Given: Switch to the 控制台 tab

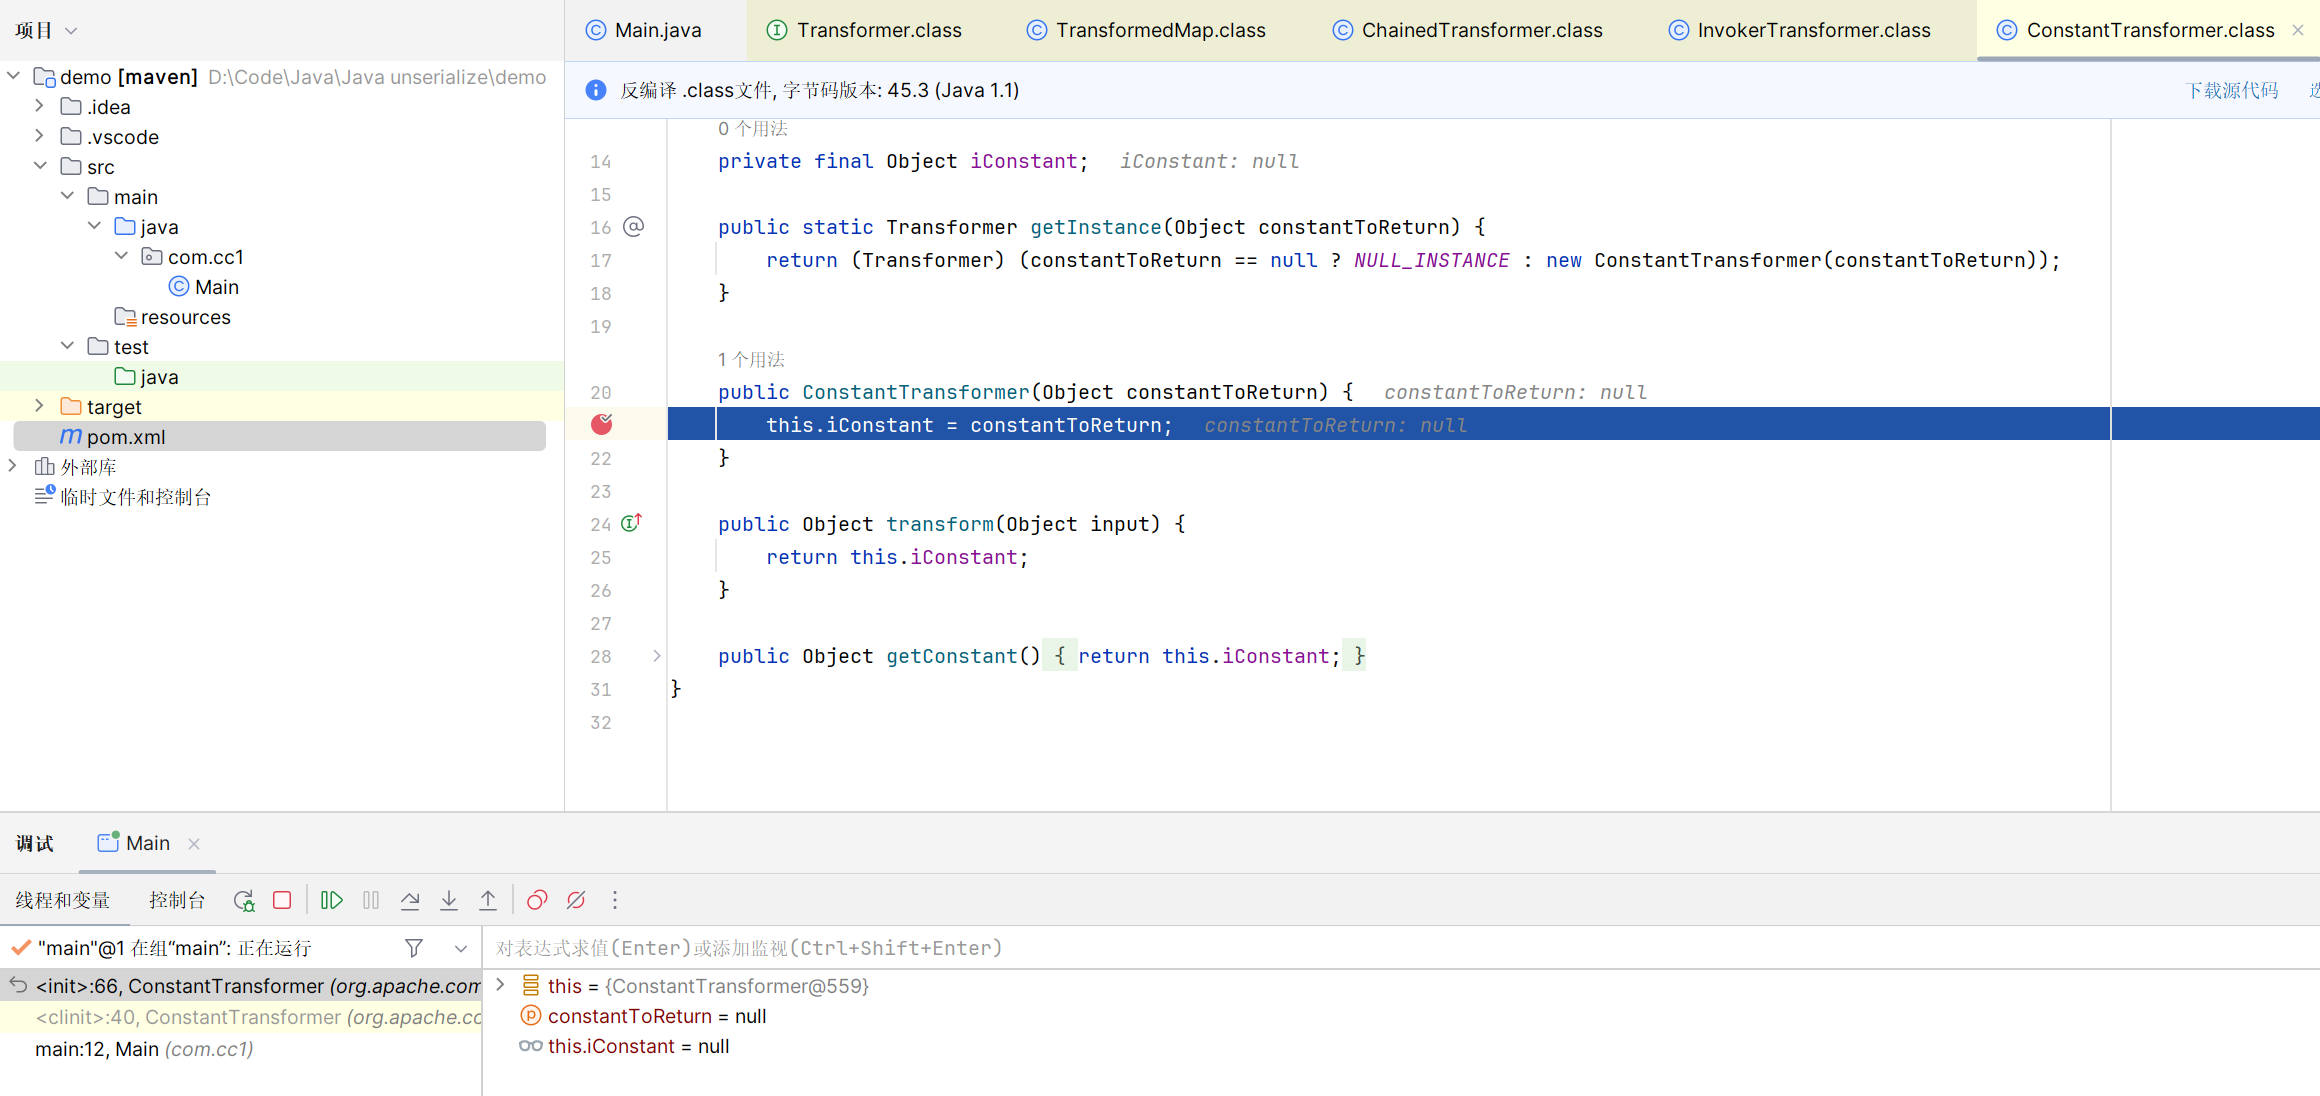Looking at the screenshot, I should 177,900.
